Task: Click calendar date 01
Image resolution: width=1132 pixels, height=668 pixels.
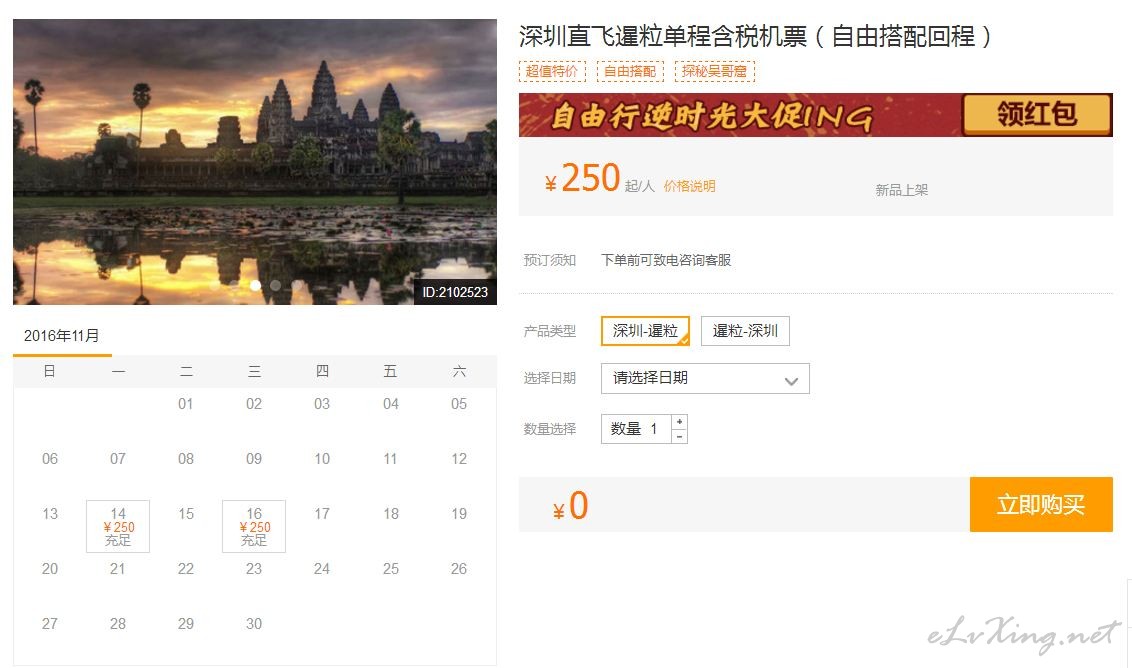Action: [186, 404]
